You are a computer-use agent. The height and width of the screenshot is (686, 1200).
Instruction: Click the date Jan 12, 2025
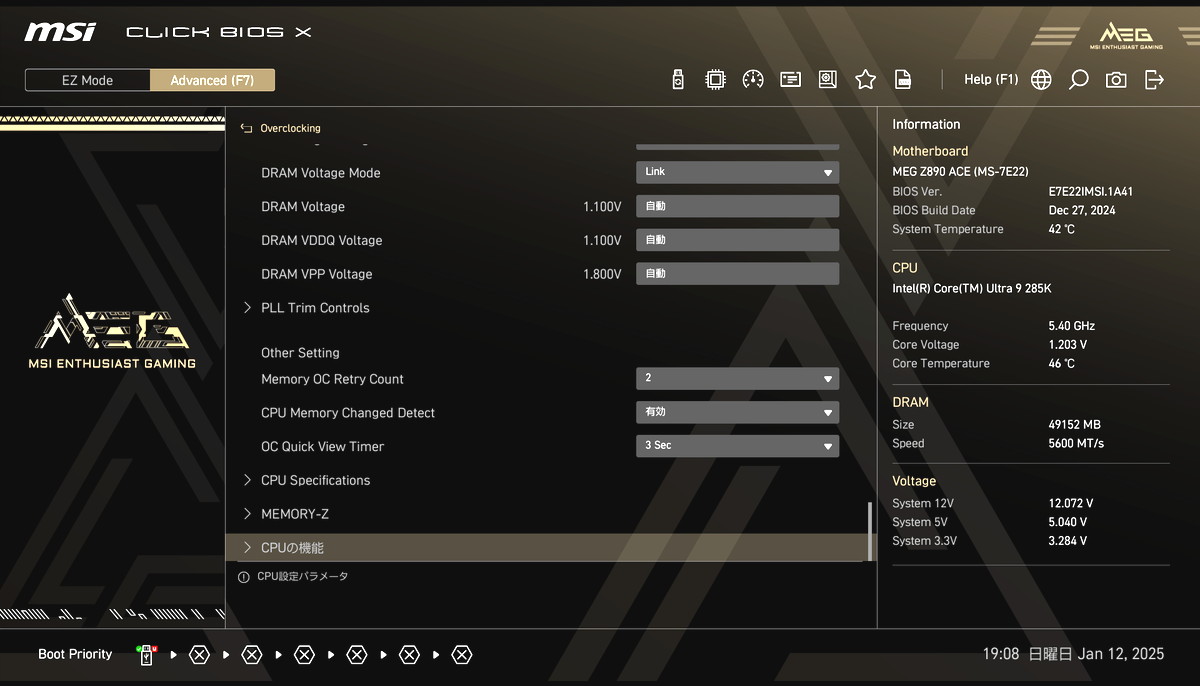1122,654
